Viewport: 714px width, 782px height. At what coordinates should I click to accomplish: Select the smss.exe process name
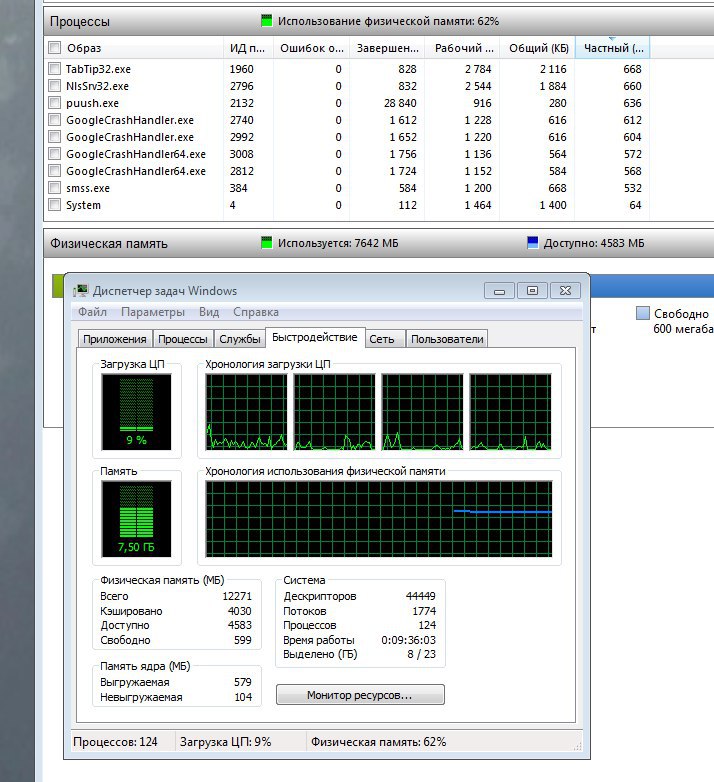[x=88, y=188]
